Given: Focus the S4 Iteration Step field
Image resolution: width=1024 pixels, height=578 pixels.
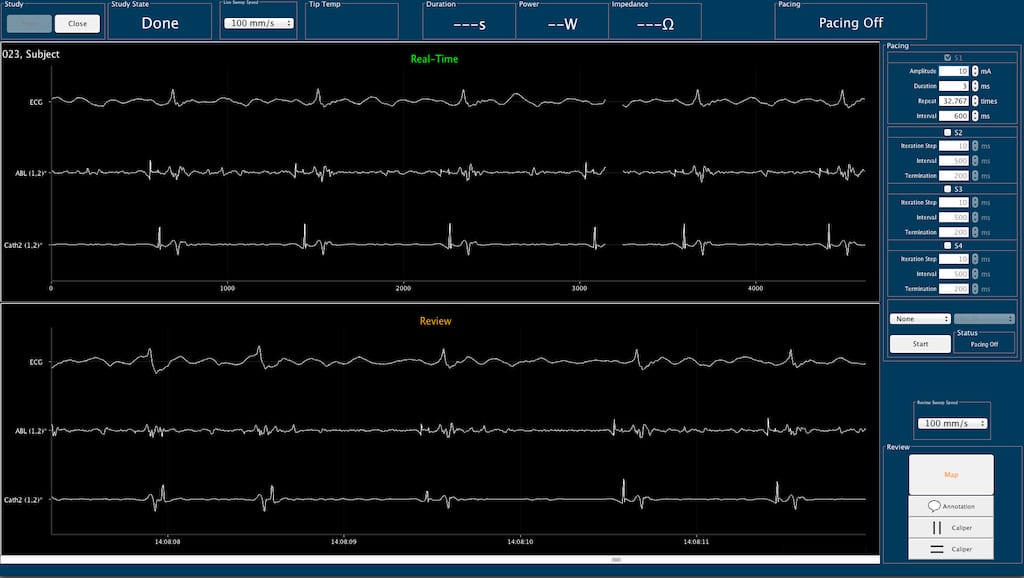Looking at the screenshot, I should (954, 259).
